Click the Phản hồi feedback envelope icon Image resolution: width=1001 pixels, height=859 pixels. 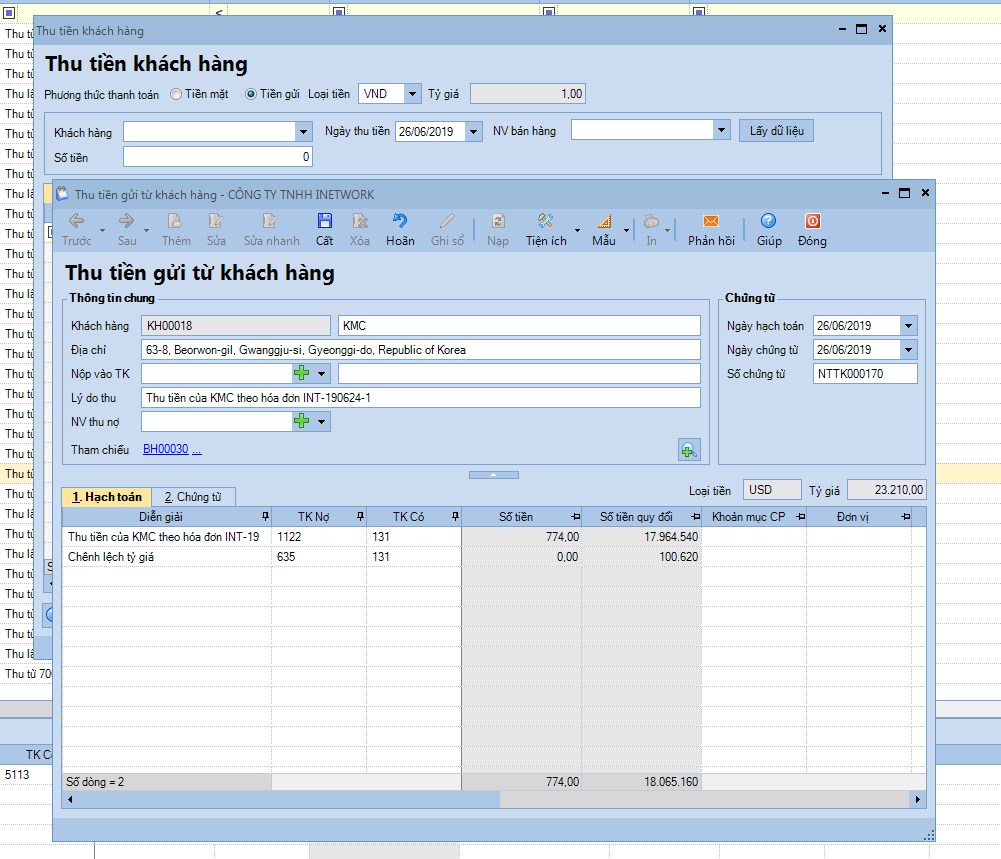711,222
